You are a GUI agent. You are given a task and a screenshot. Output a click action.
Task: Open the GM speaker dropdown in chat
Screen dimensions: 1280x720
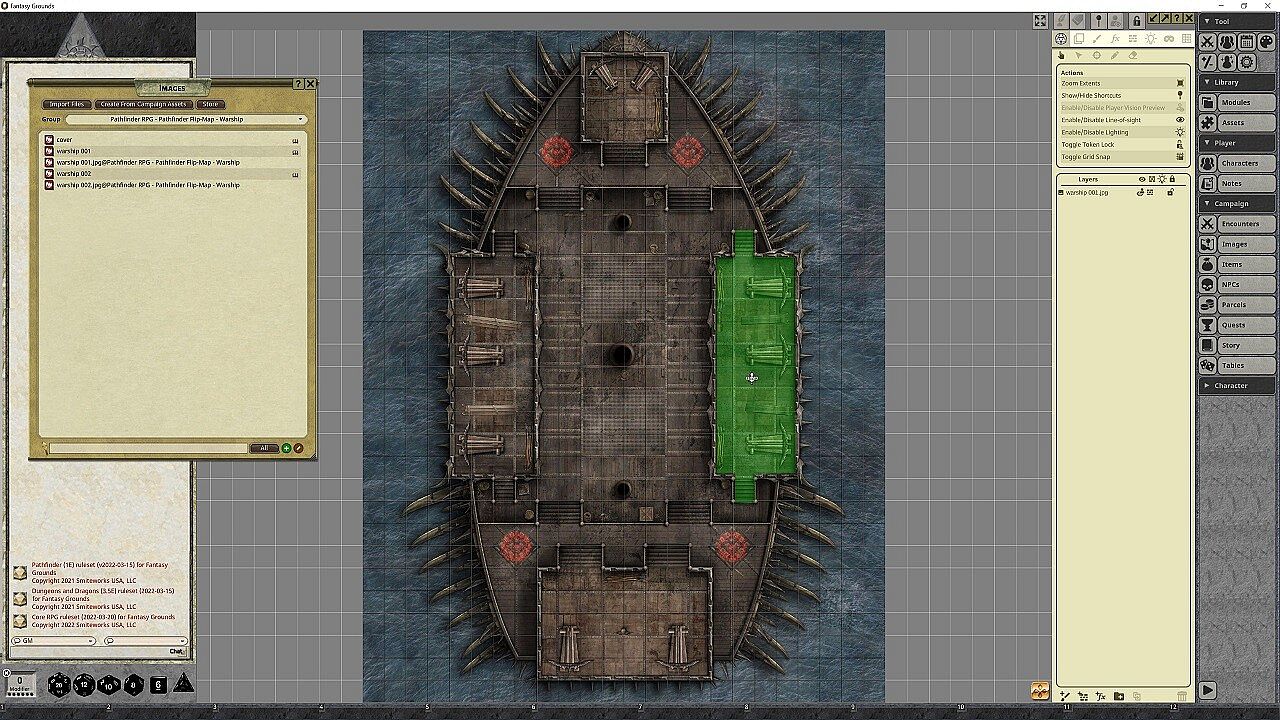[54, 641]
